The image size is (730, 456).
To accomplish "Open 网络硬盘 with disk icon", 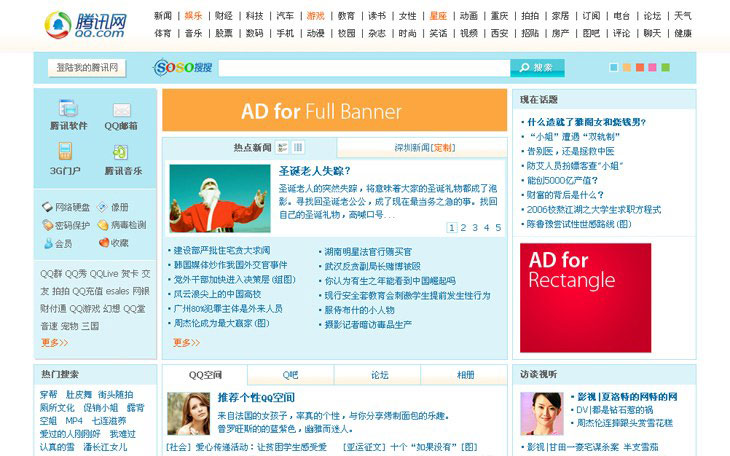I will tap(66, 207).
